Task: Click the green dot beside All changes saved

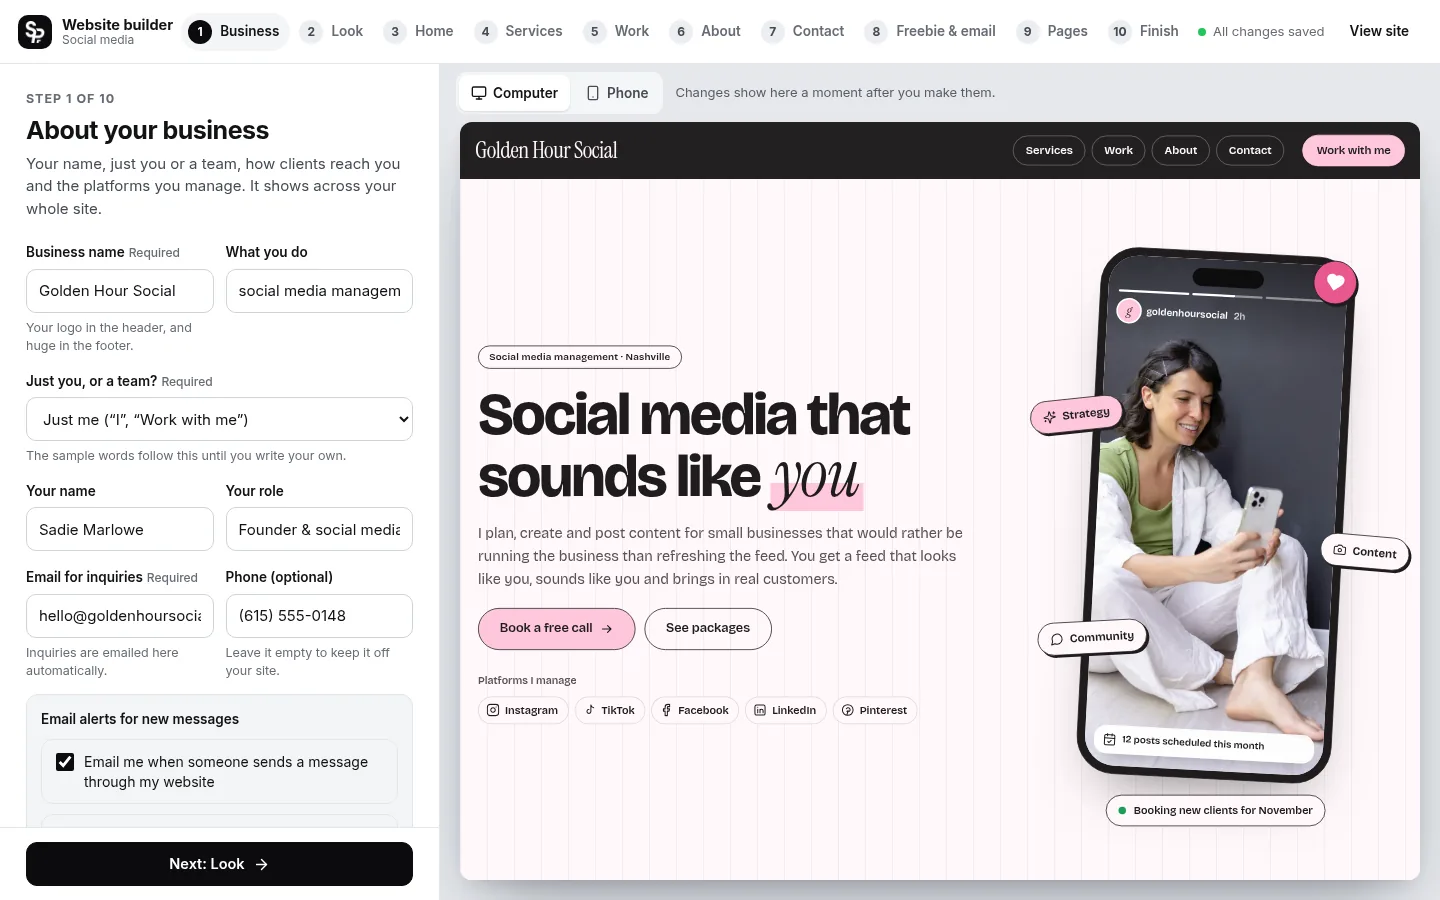Action: 1202,32
